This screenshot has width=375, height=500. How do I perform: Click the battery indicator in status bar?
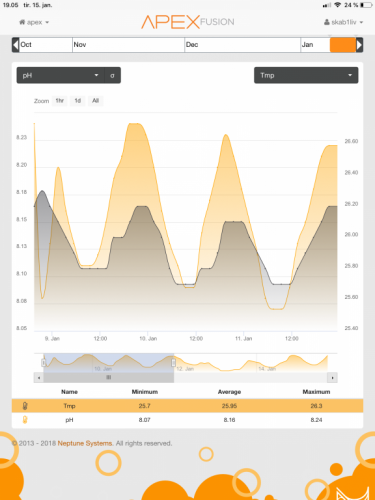366,5
